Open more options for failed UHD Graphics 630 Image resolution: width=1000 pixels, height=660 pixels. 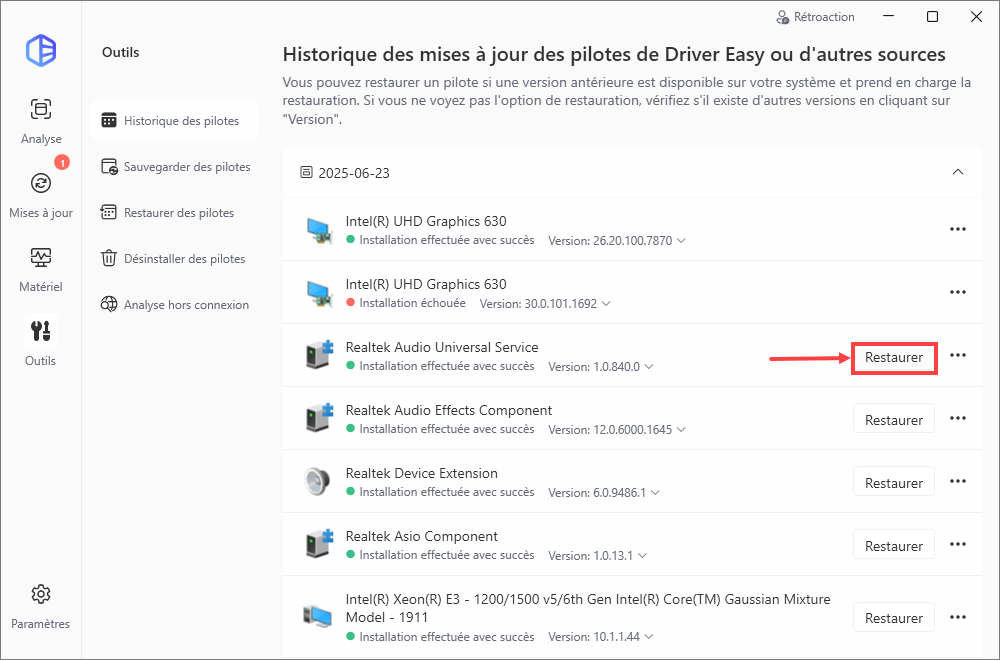click(958, 292)
